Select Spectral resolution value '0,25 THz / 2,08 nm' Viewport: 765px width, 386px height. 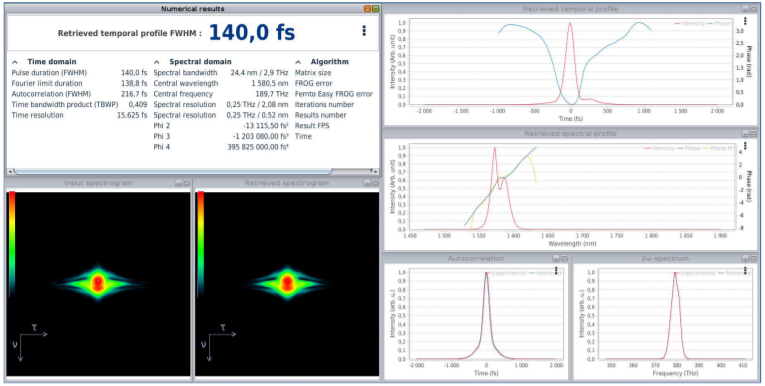tap(258, 104)
